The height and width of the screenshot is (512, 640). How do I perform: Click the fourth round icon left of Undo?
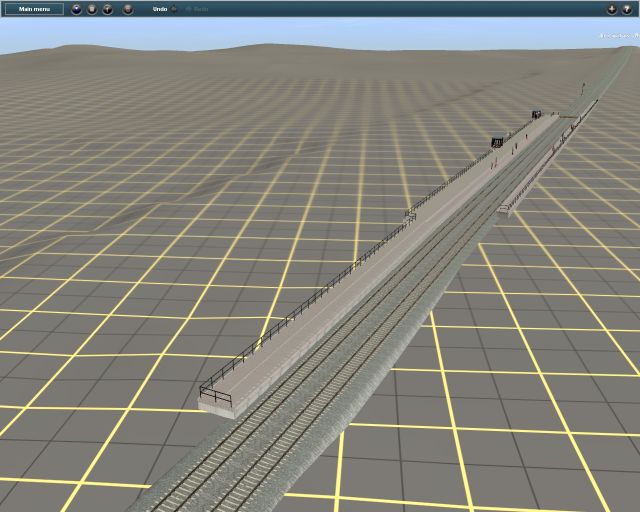click(x=128, y=9)
